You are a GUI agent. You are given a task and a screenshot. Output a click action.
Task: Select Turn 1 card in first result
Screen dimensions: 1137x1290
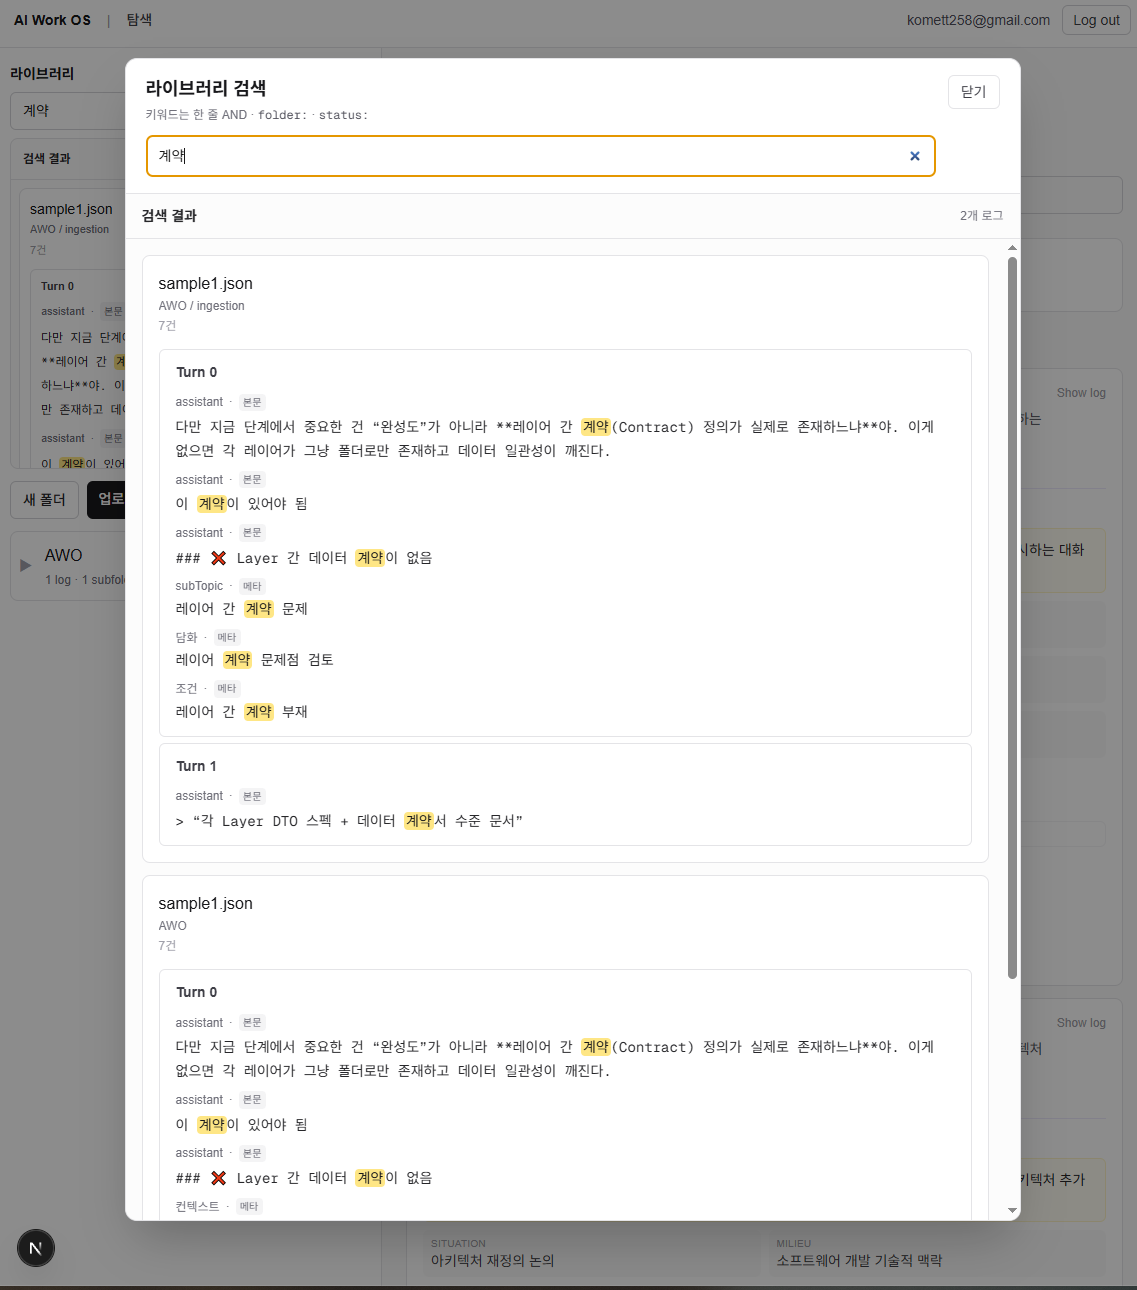565,794
